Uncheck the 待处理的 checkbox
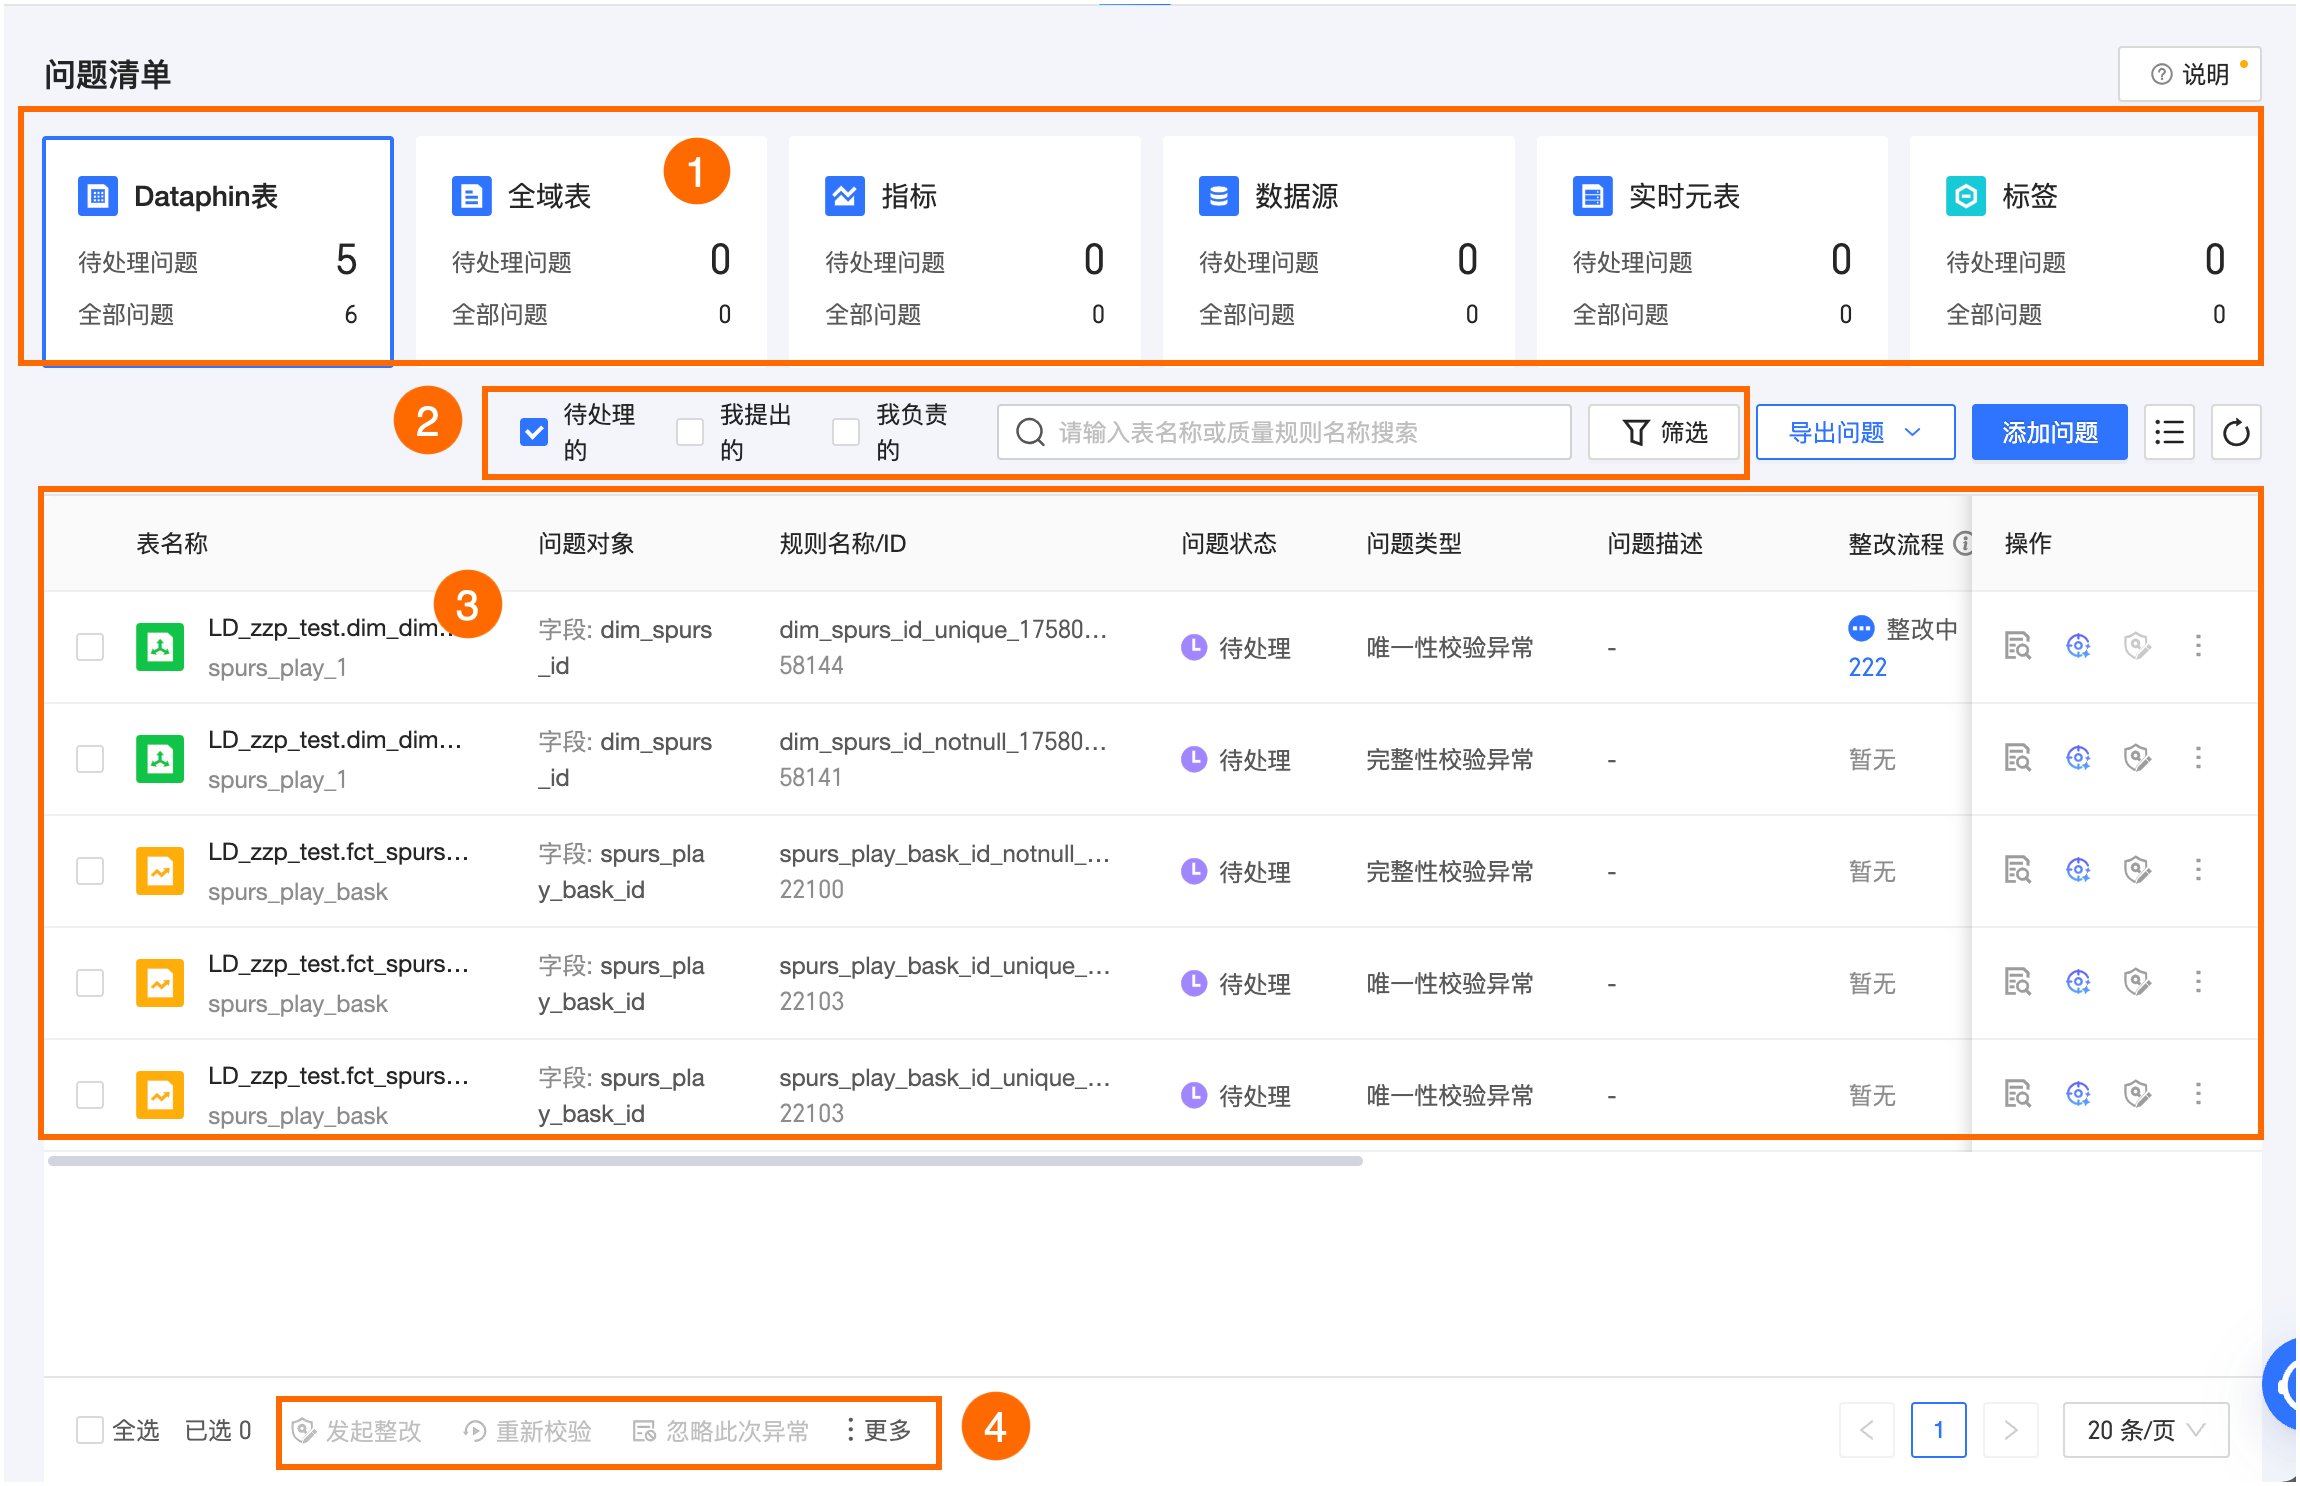The image size is (2300, 1486). click(534, 432)
